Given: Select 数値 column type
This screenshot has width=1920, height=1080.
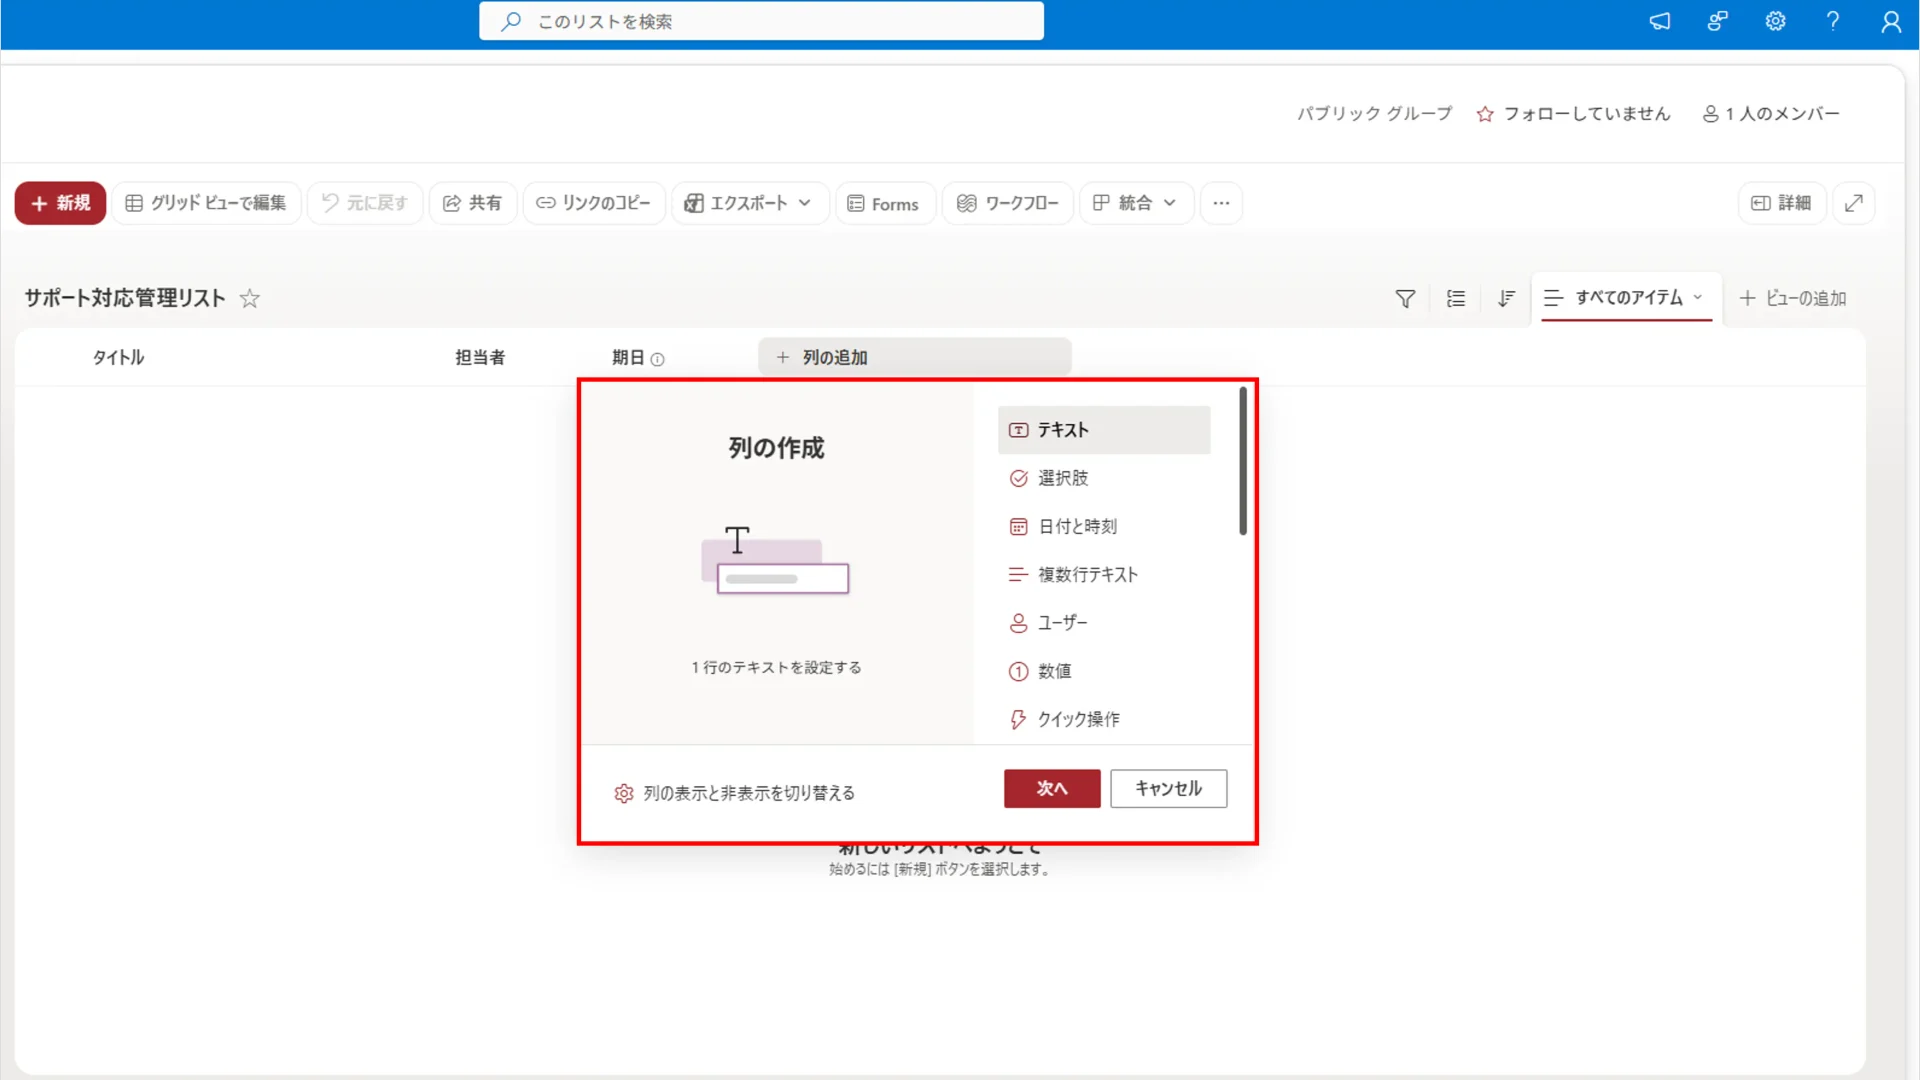Looking at the screenshot, I should coord(1104,671).
